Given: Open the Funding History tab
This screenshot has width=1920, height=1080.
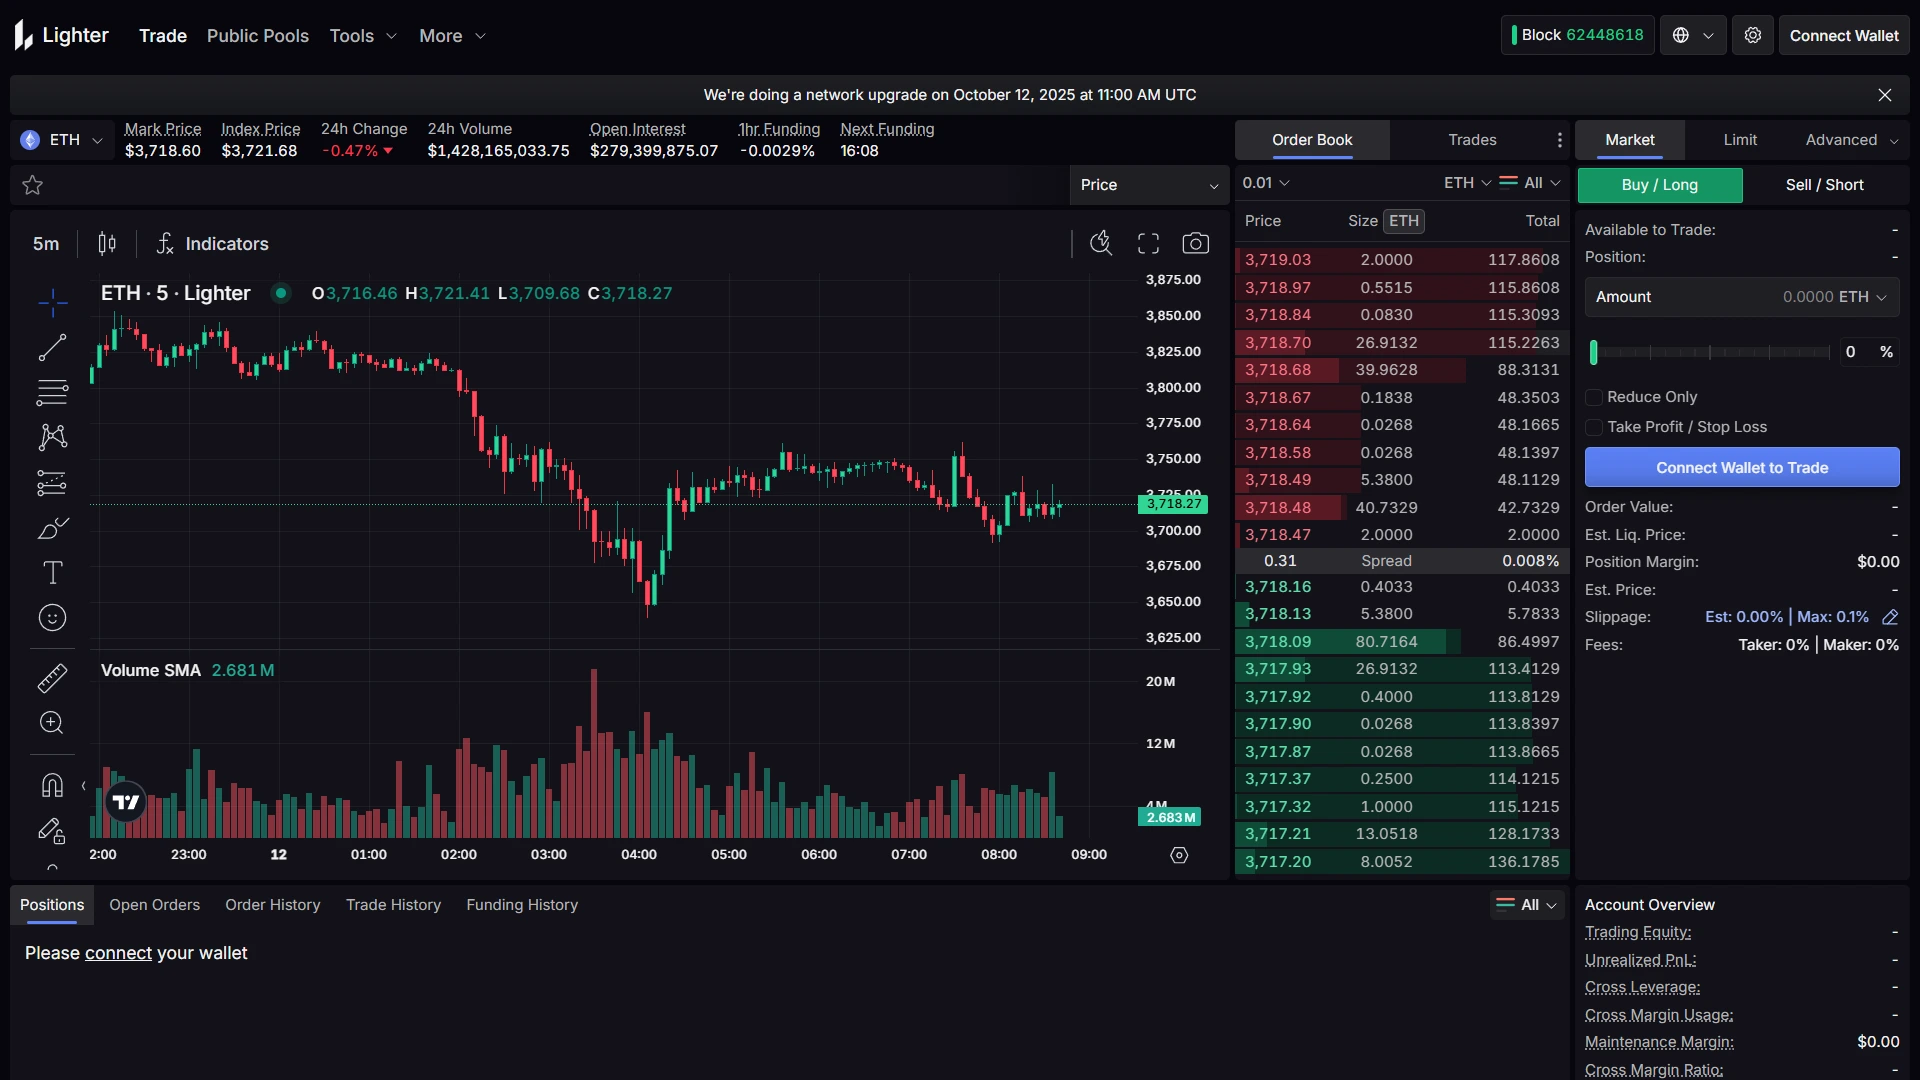Looking at the screenshot, I should tap(522, 904).
